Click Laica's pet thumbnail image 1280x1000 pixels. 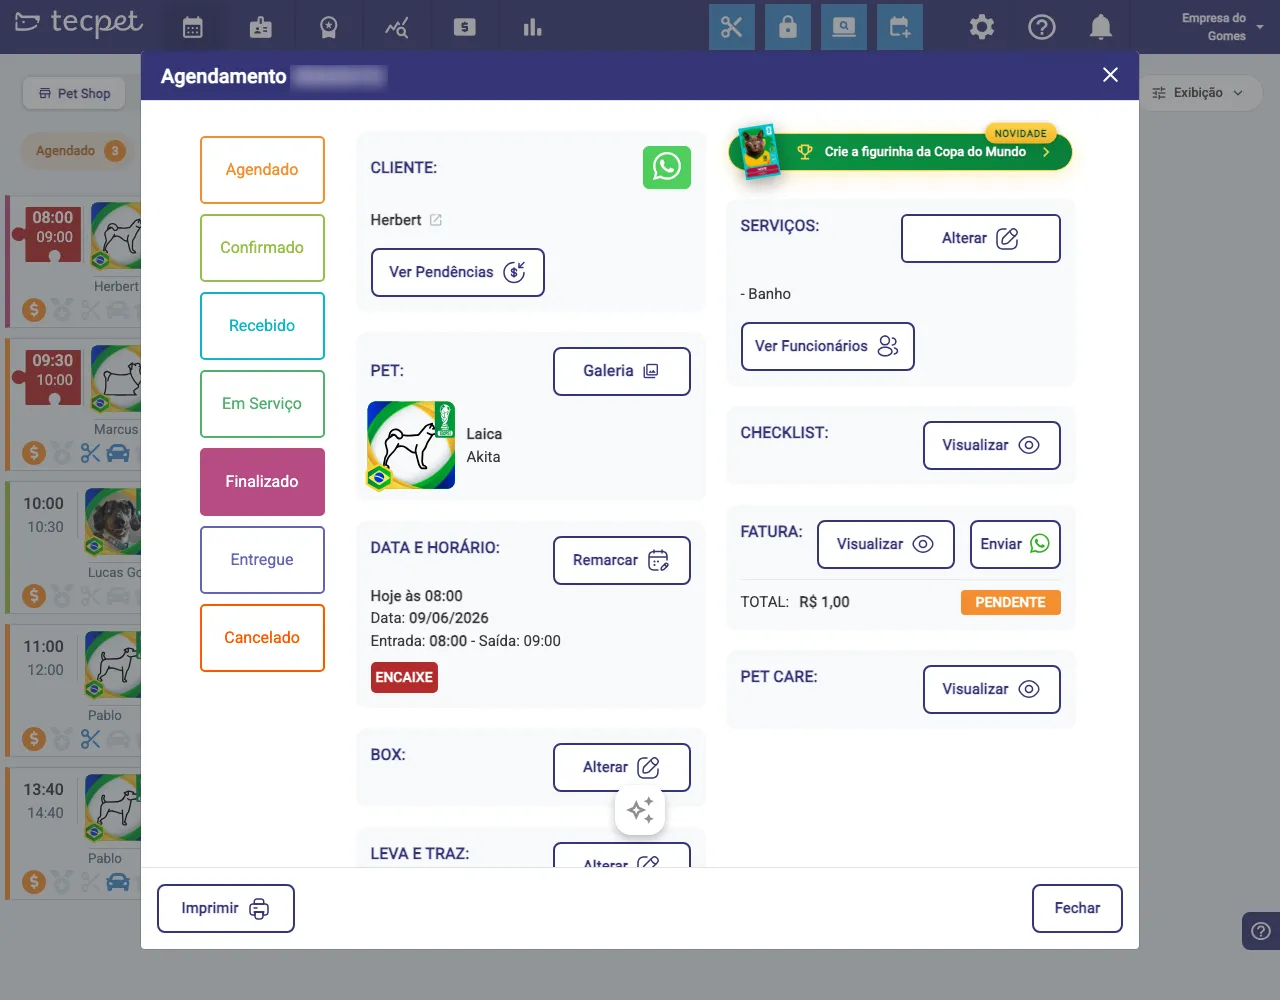coord(412,445)
